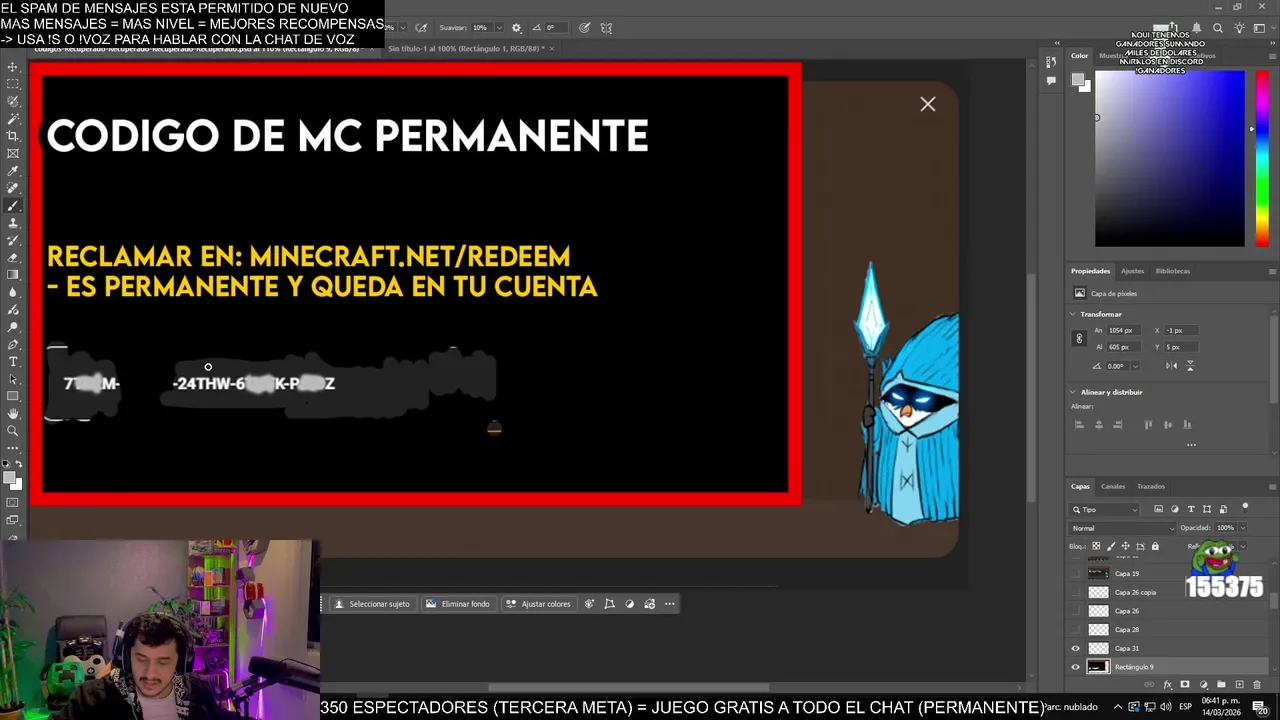Hide the Rectángulo 9 layer
The image size is (1280, 720).
[1076, 667]
